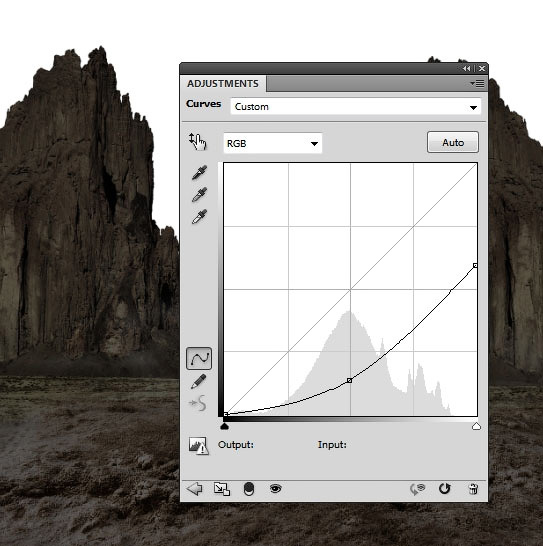543x546 pixels.
Task: Pick the gray point eyedropper
Action: (199, 194)
